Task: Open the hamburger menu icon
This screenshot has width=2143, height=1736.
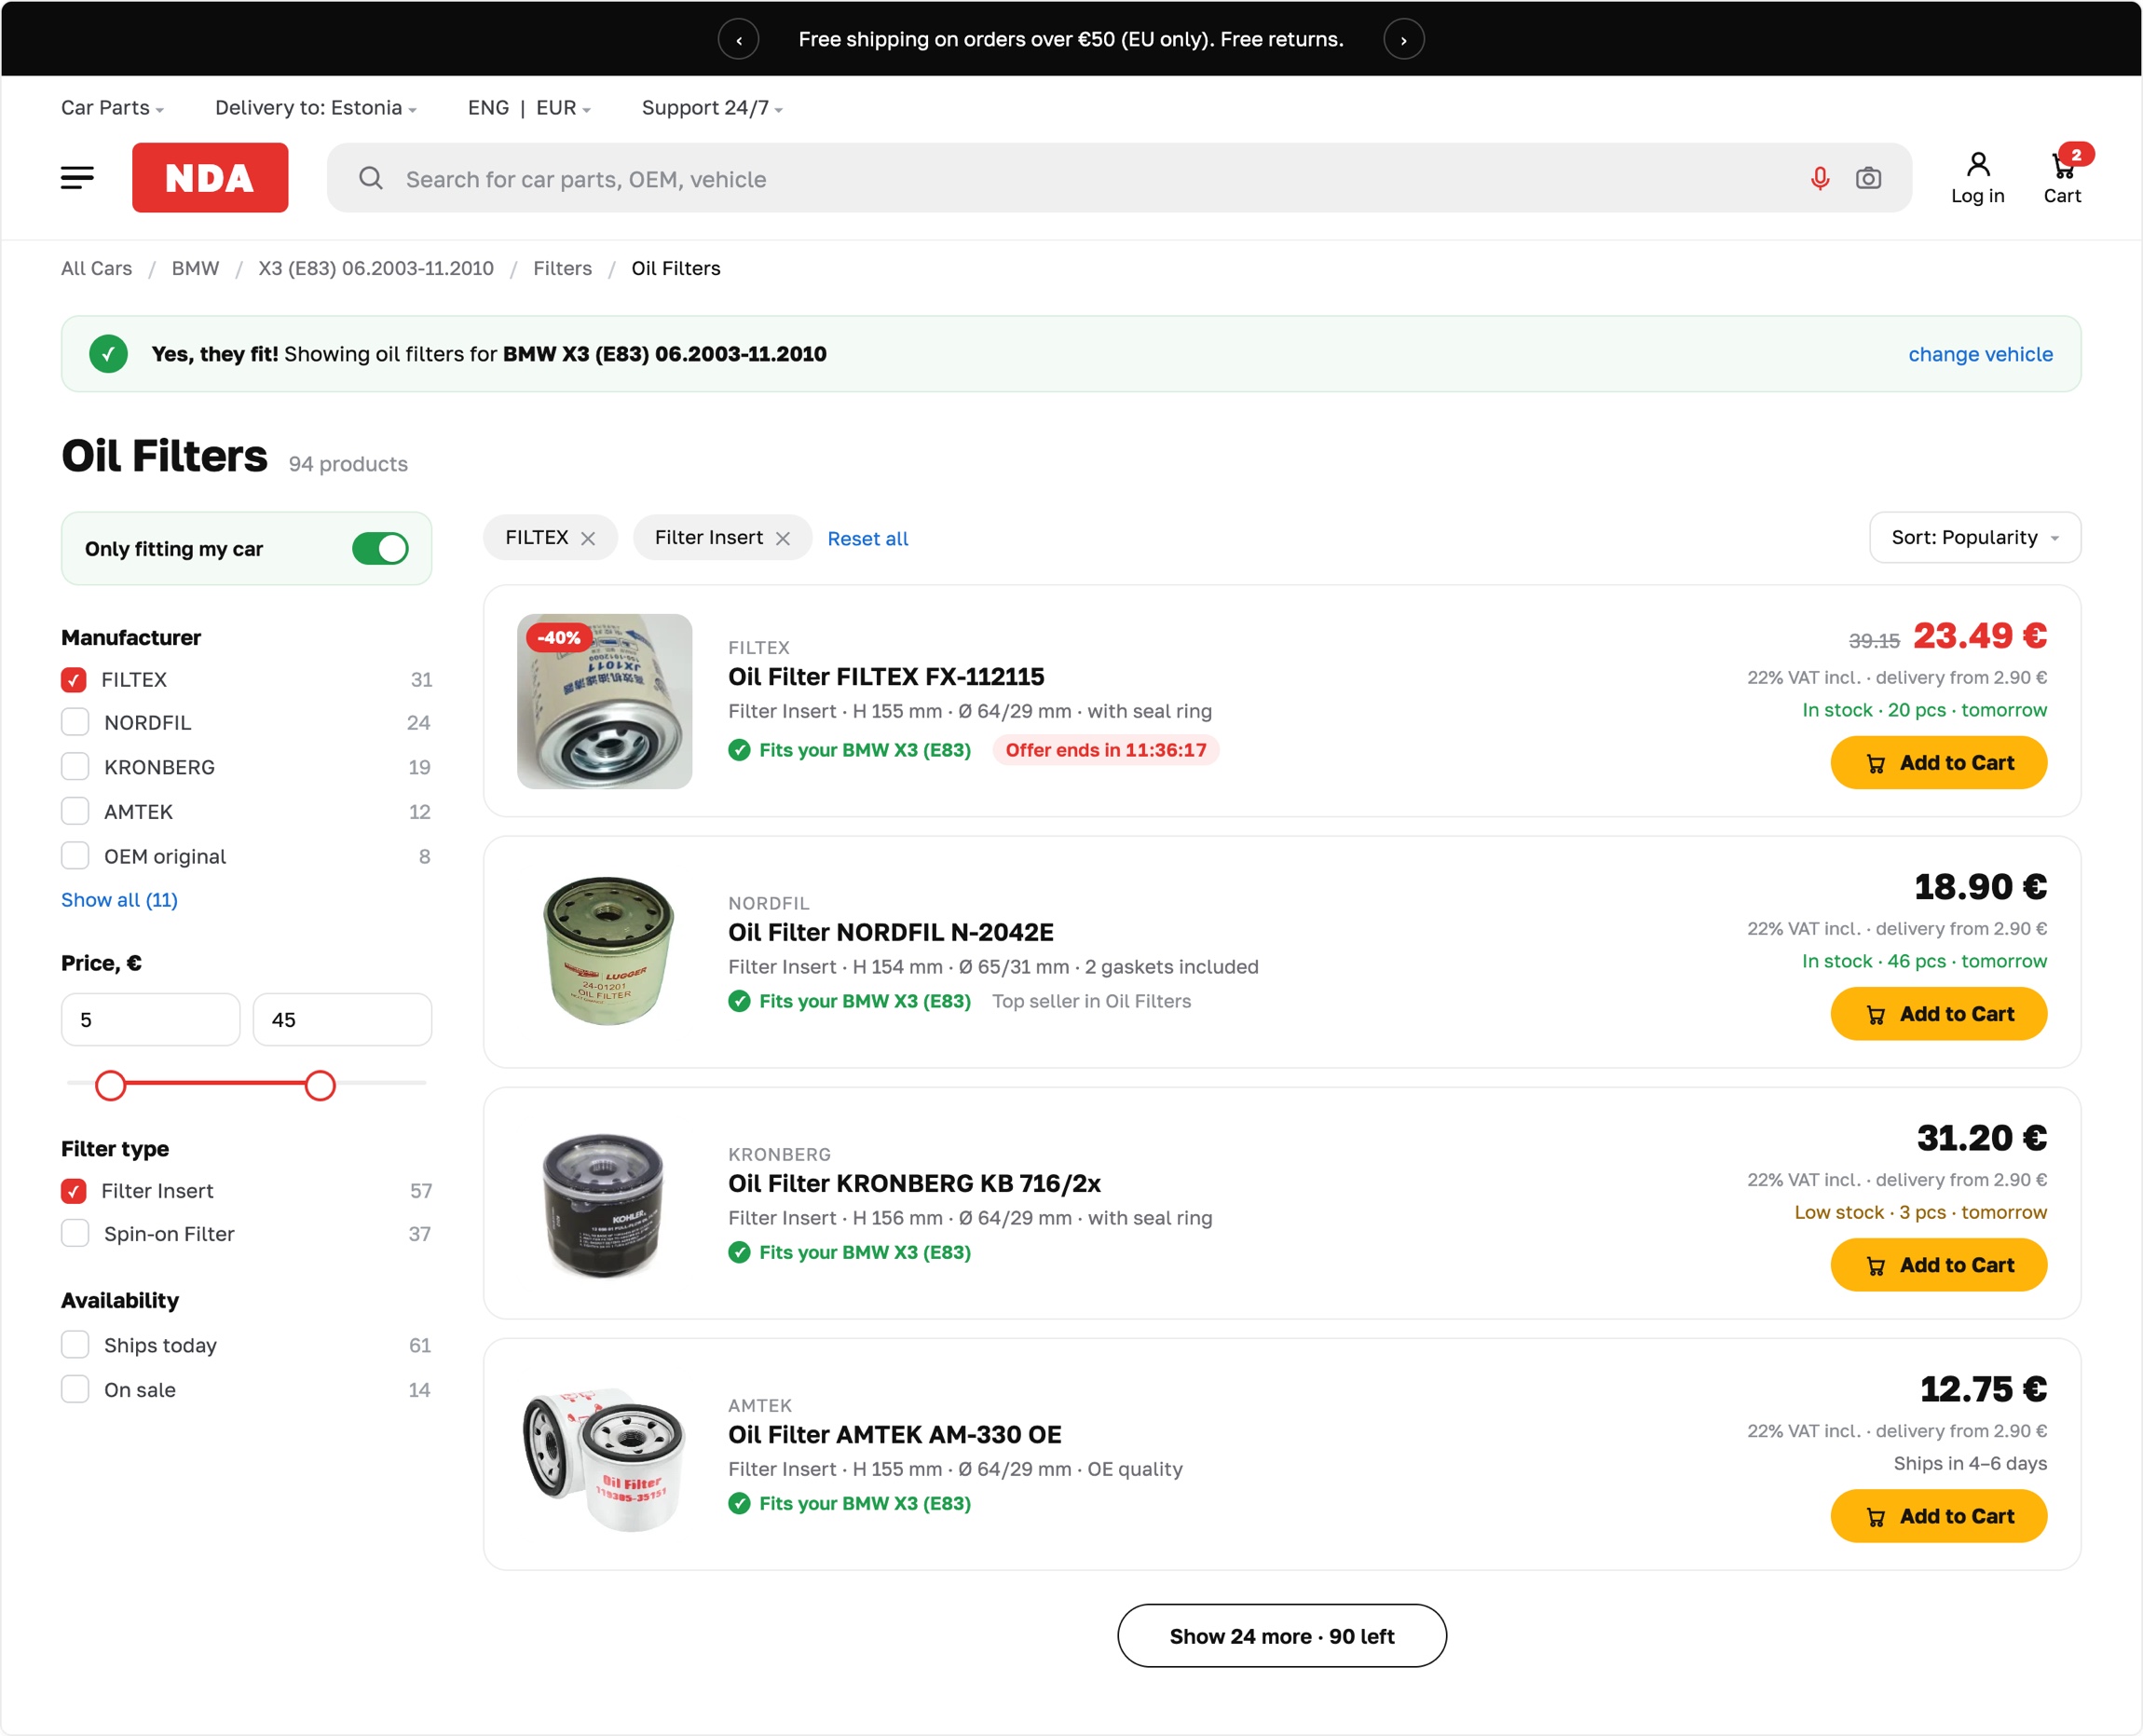Action: pos(77,178)
